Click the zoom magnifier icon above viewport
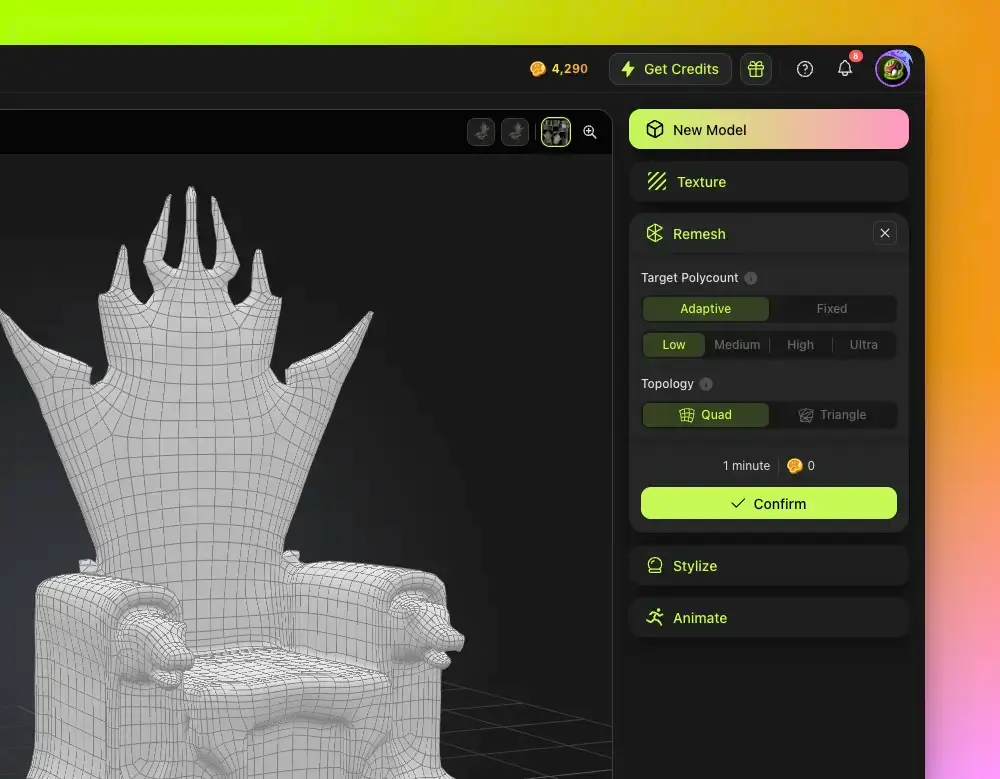This screenshot has width=1000, height=779. (x=590, y=131)
